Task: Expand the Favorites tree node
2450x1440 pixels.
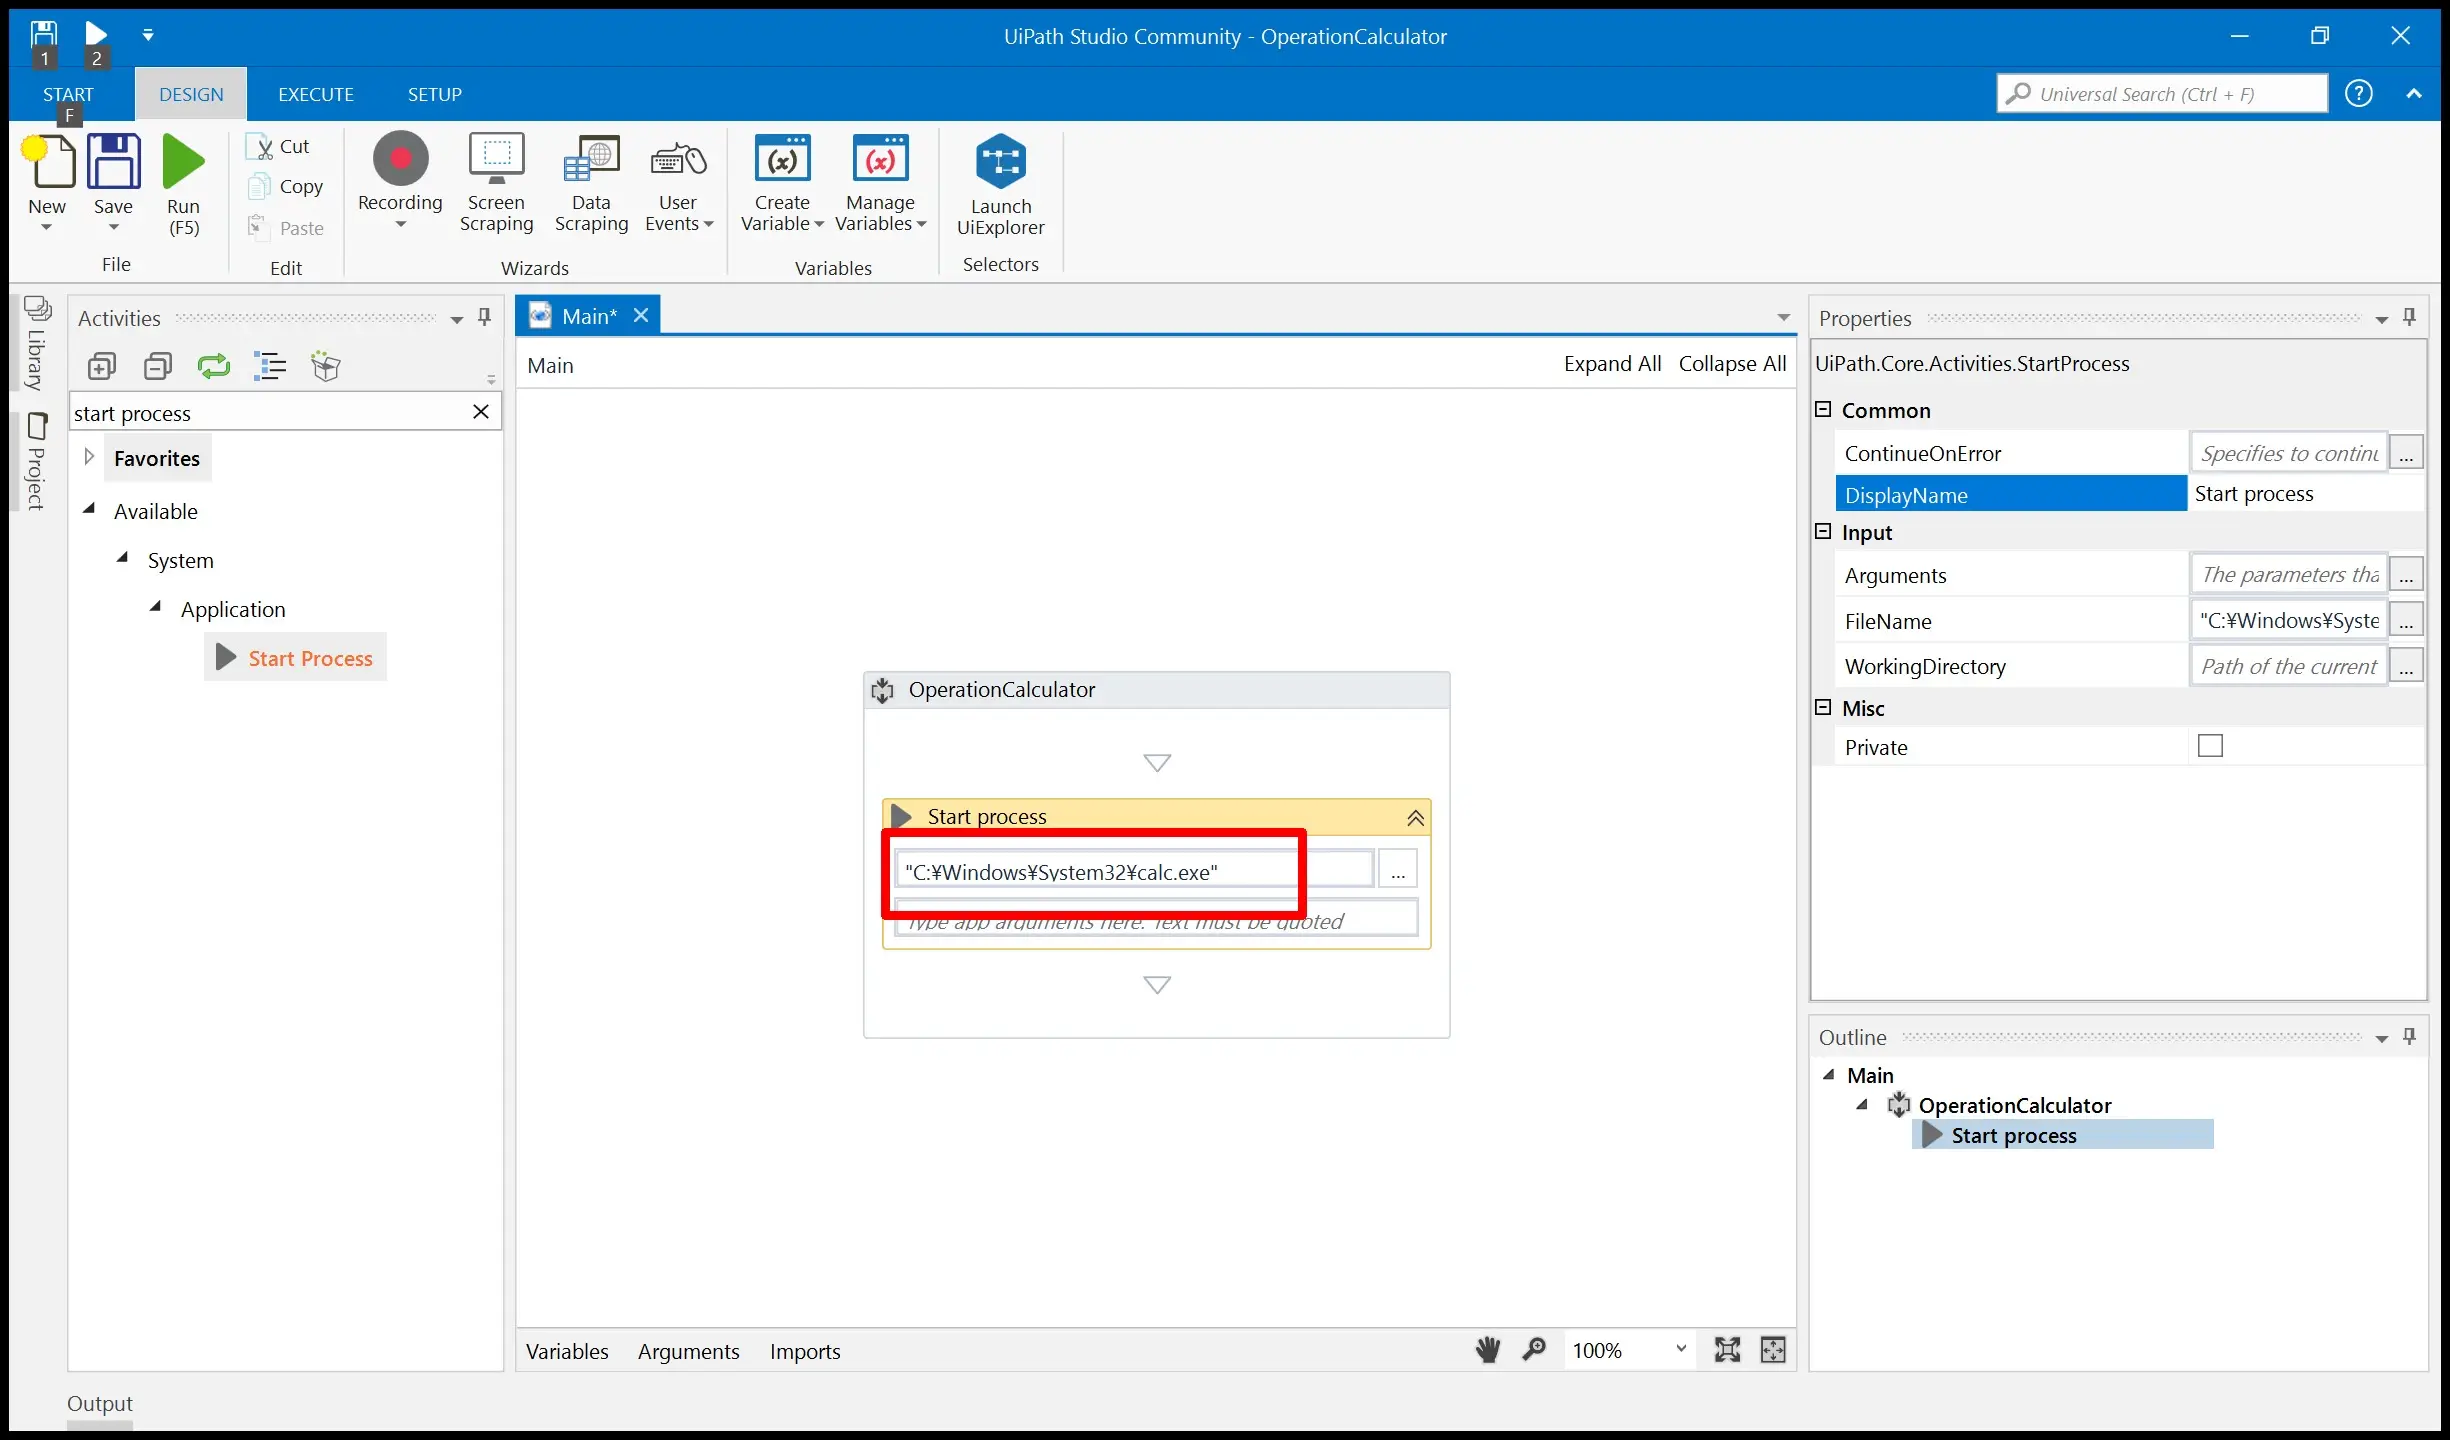Action: [89, 457]
